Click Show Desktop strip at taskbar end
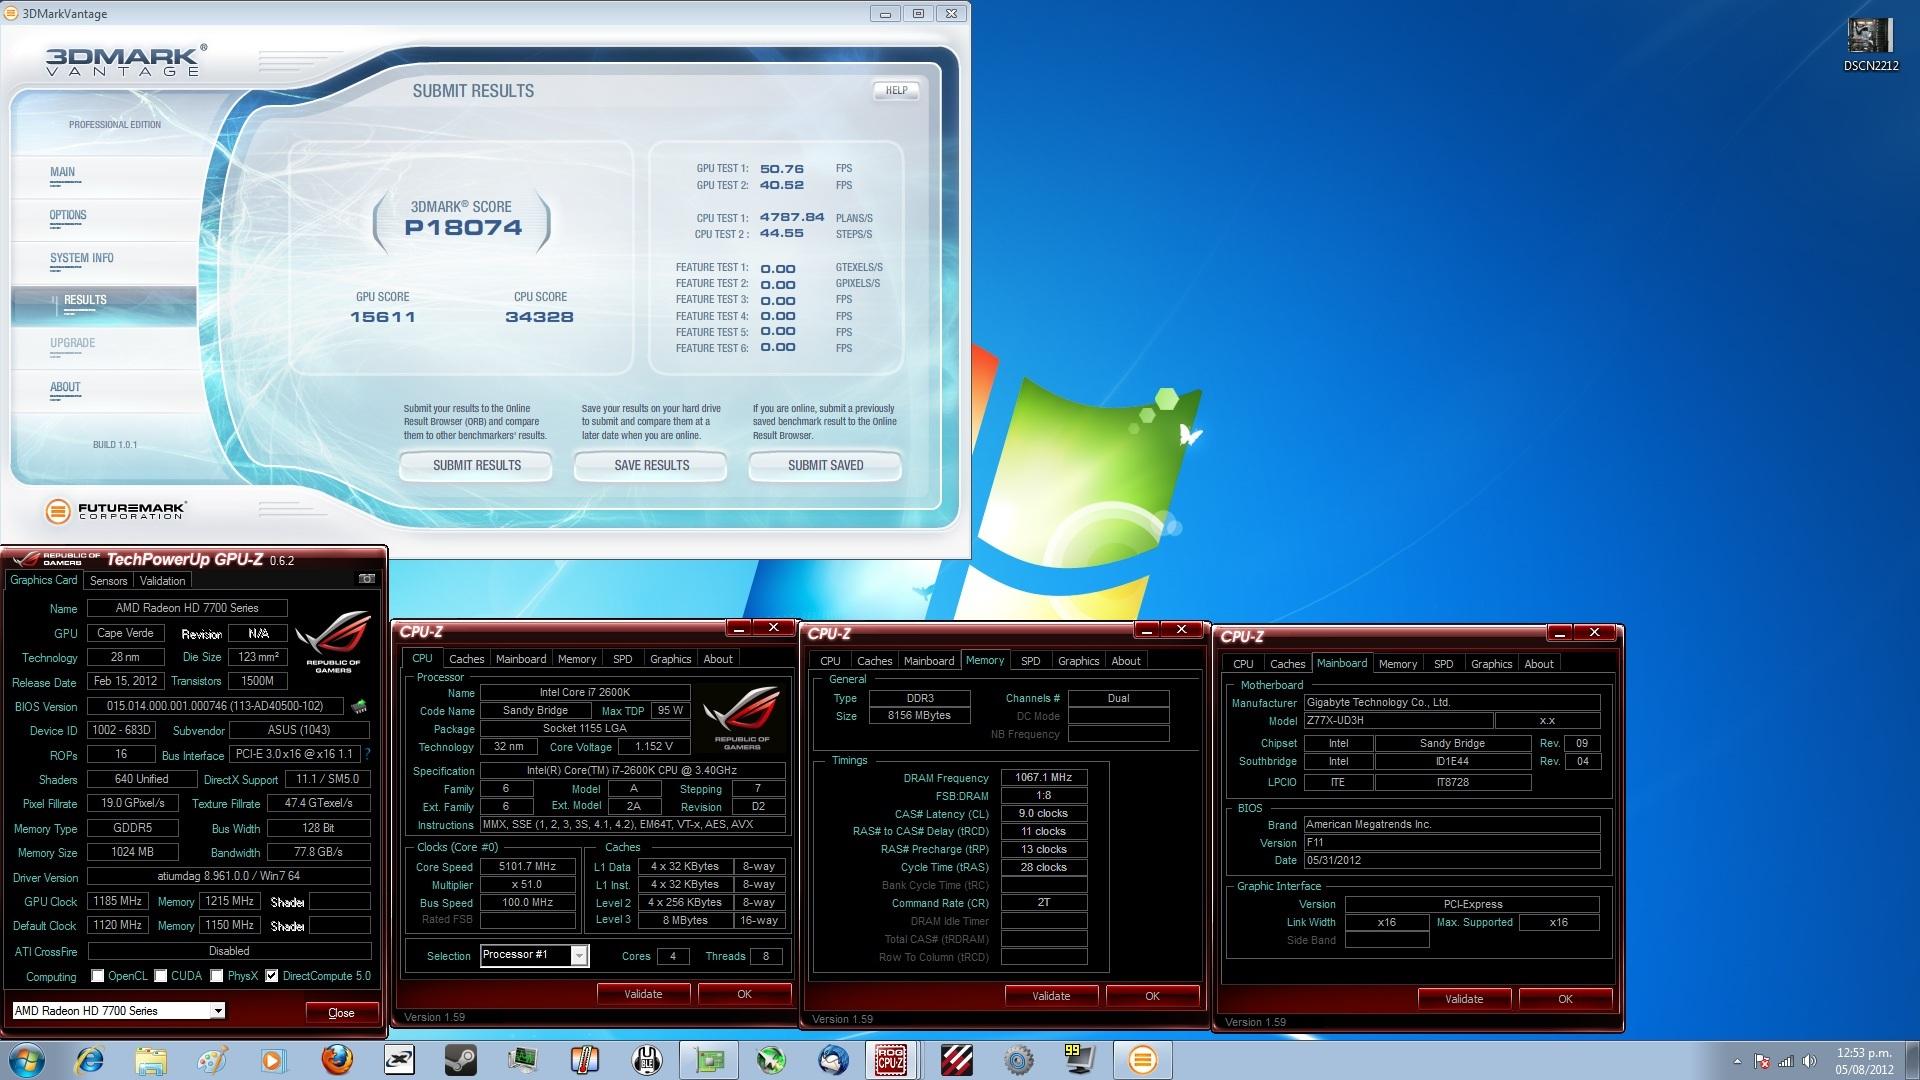Screen dimensions: 1920x1080 coord(1912,1060)
